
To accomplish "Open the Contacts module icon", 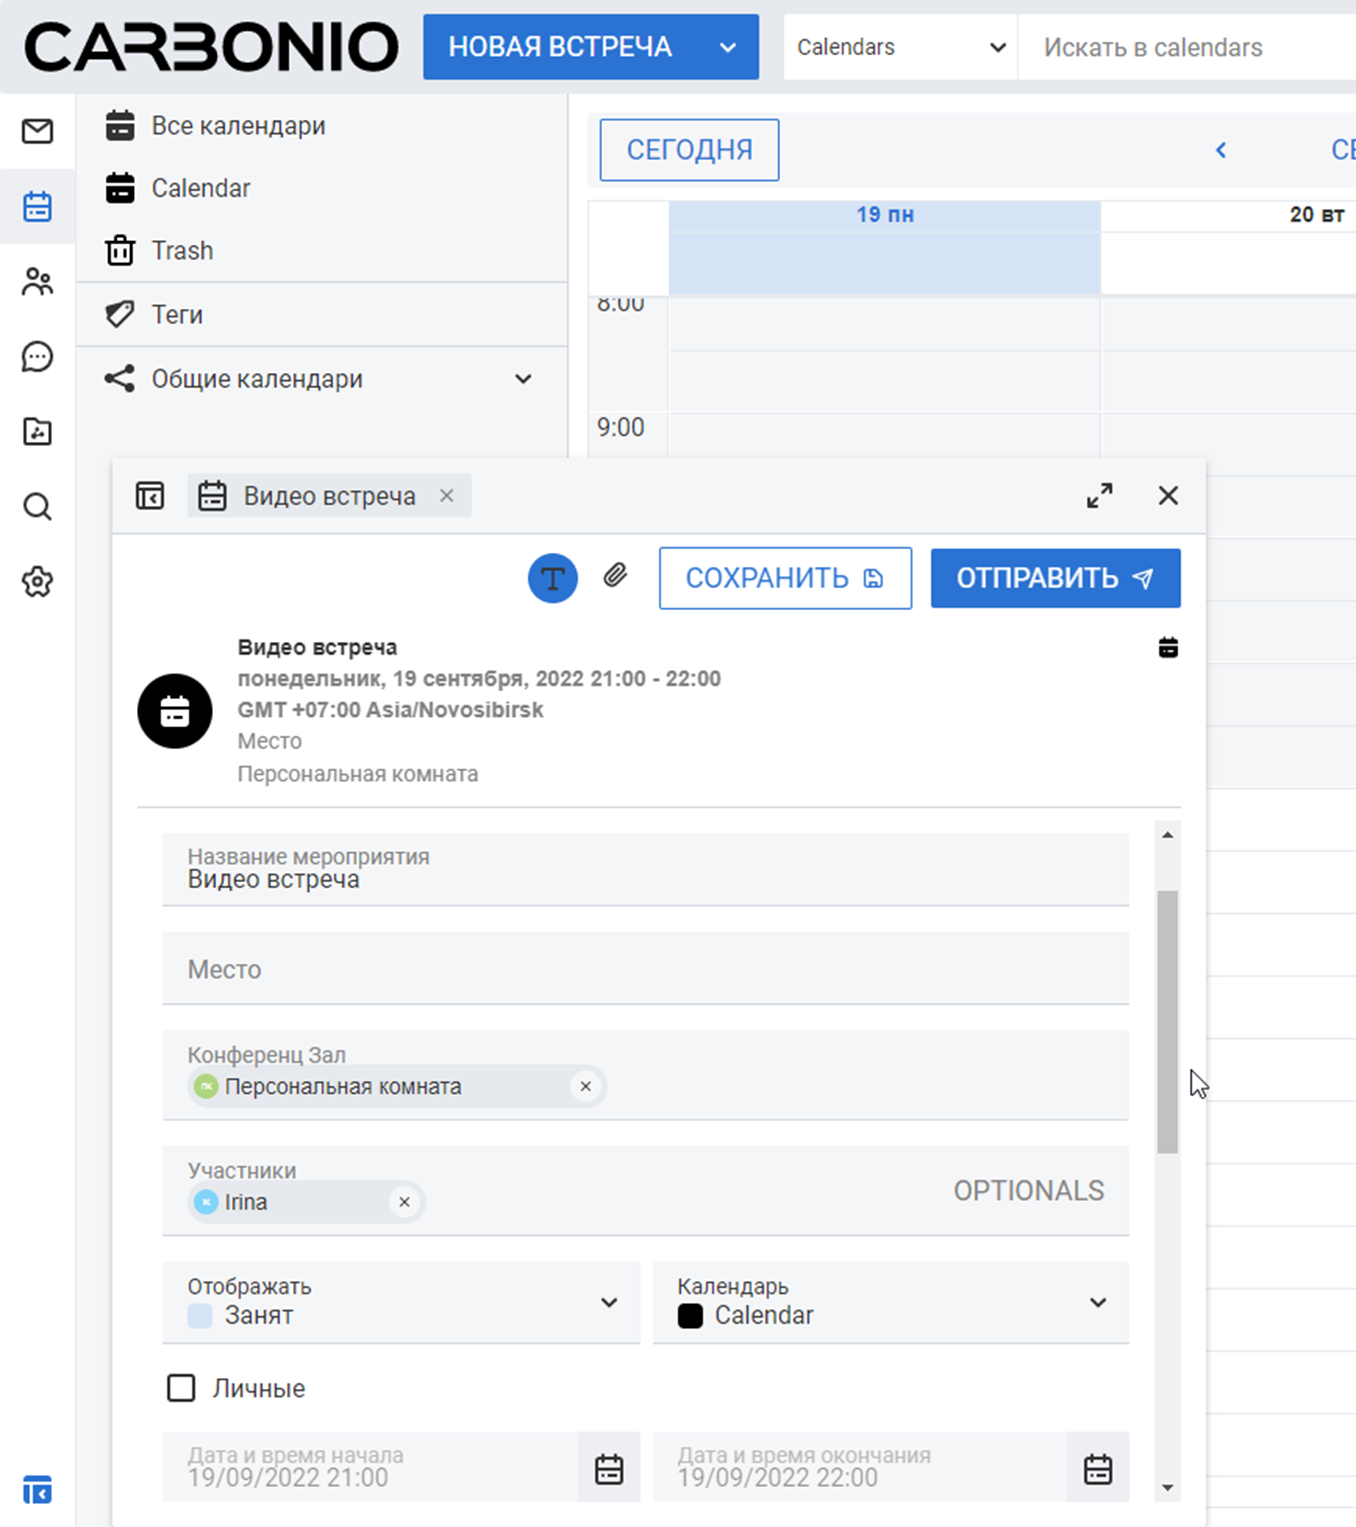I will click(x=37, y=282).
